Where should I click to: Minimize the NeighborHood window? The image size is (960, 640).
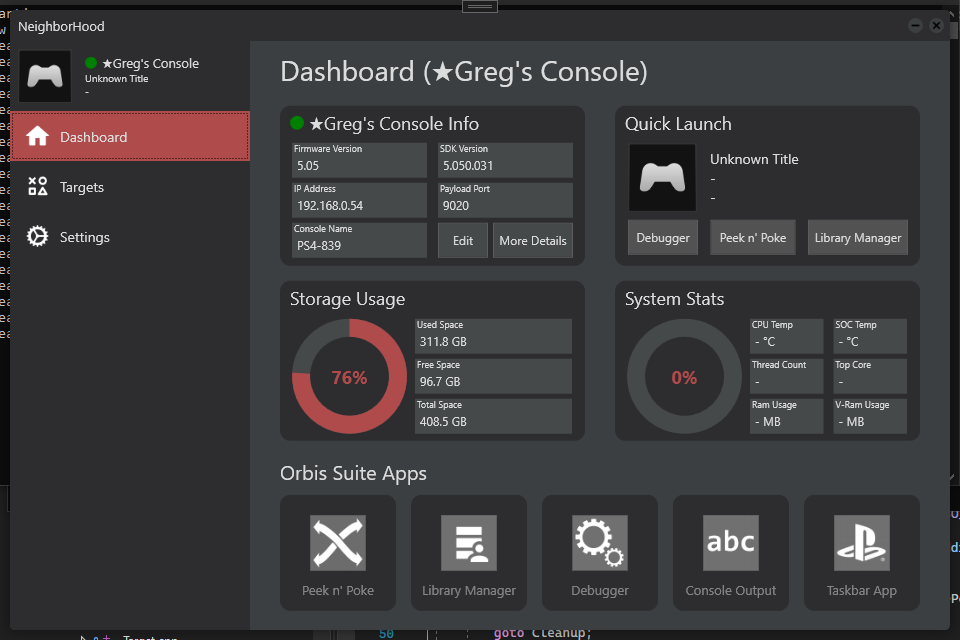click(915, 25)
